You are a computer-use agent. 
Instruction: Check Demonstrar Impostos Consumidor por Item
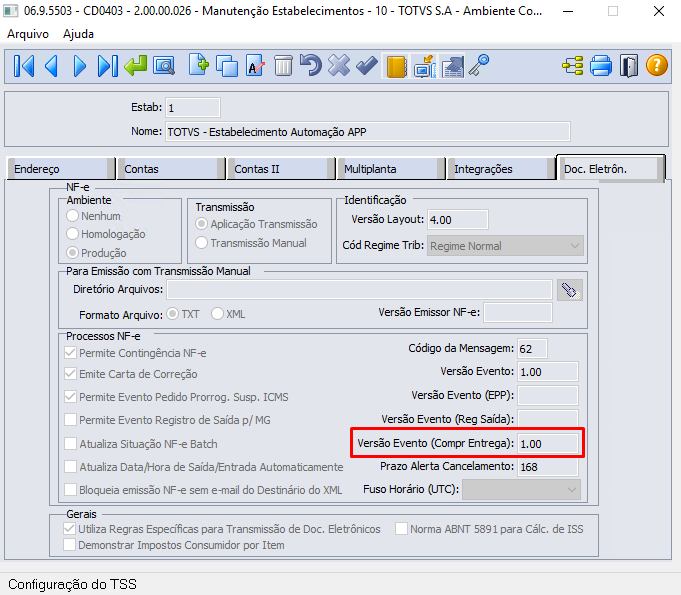tap(70, 545)
